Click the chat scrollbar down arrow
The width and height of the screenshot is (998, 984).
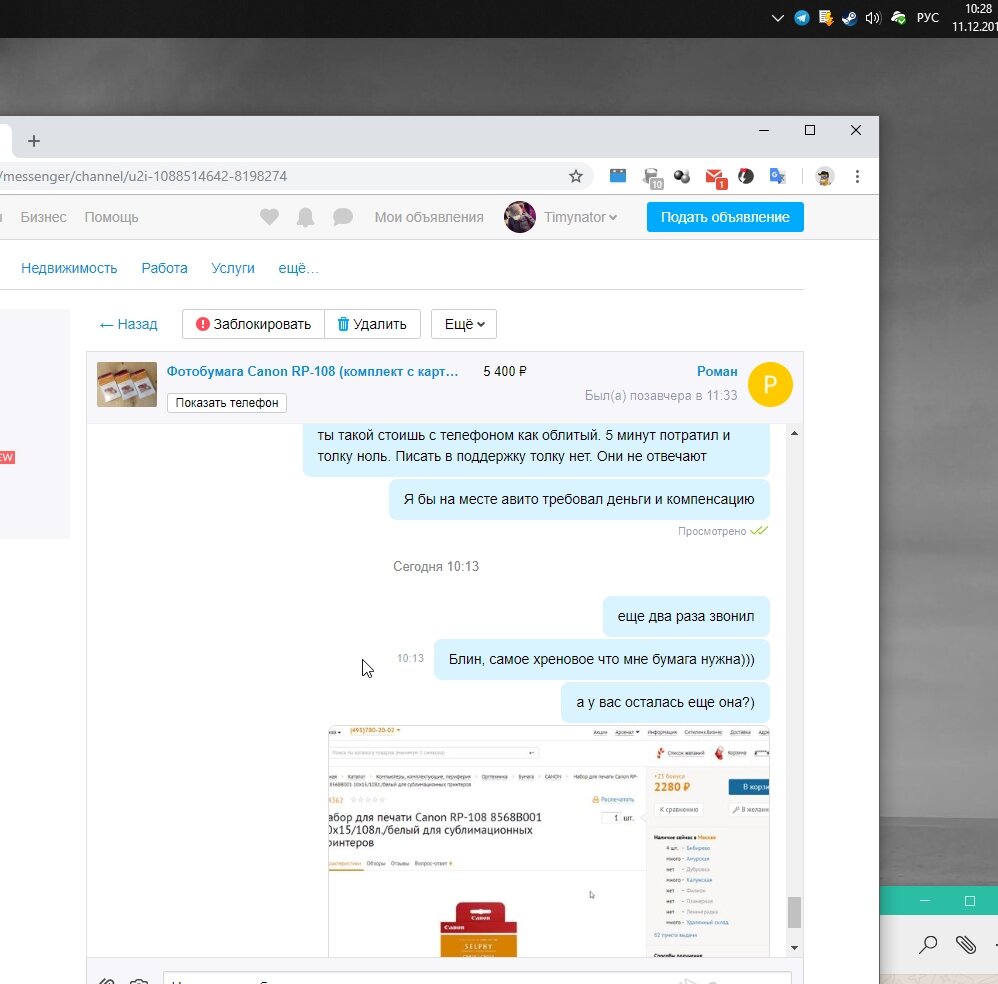pyautogui.click(x=794, y=948)
